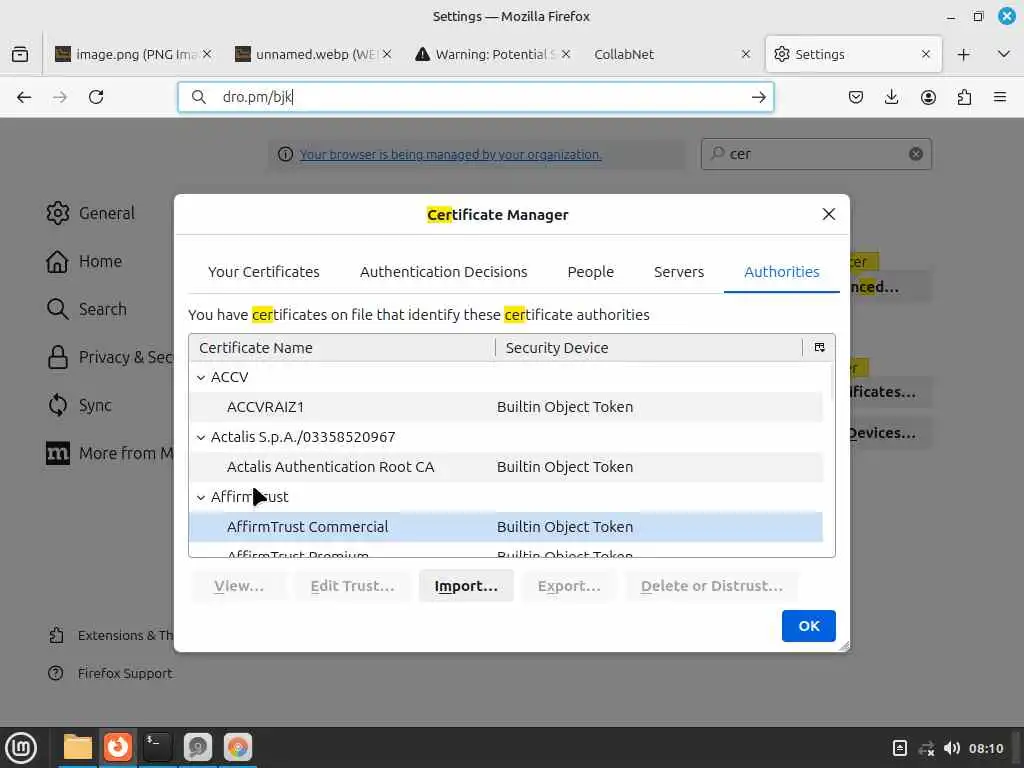Close the Warning: Potential tab
This screenshot has height=768, width=1024.
click(566, 54)
